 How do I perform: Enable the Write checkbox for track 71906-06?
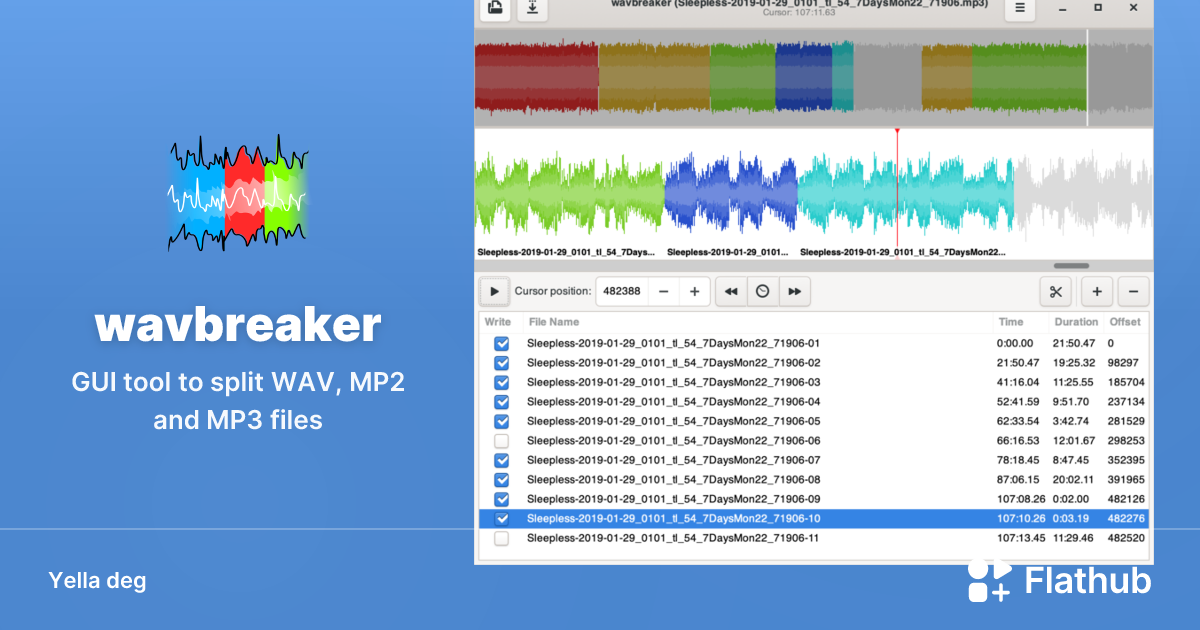pos(501,440)
